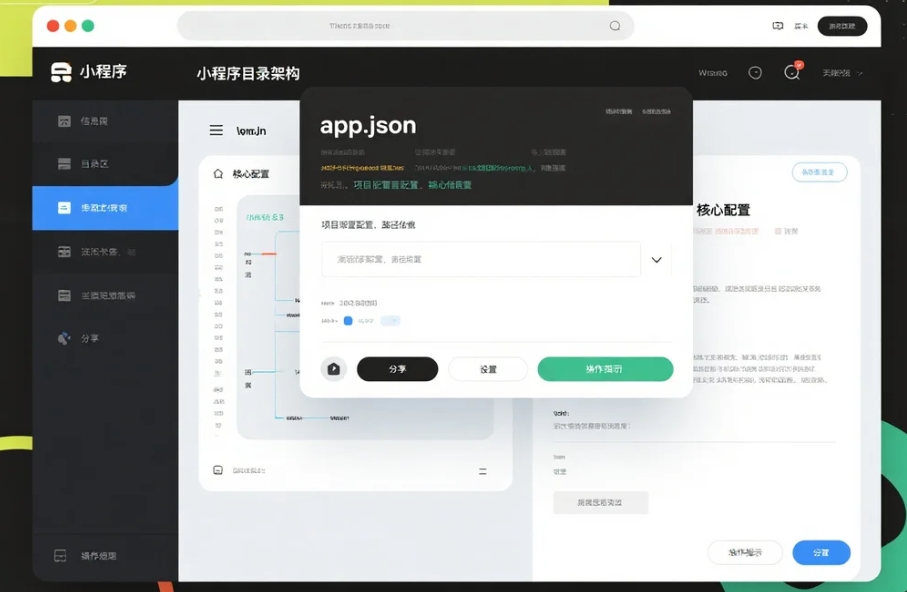This screenshot has width=907, height=592.
Task: Click the blue button at the bottom right
Action: click(x=821, y=553)
